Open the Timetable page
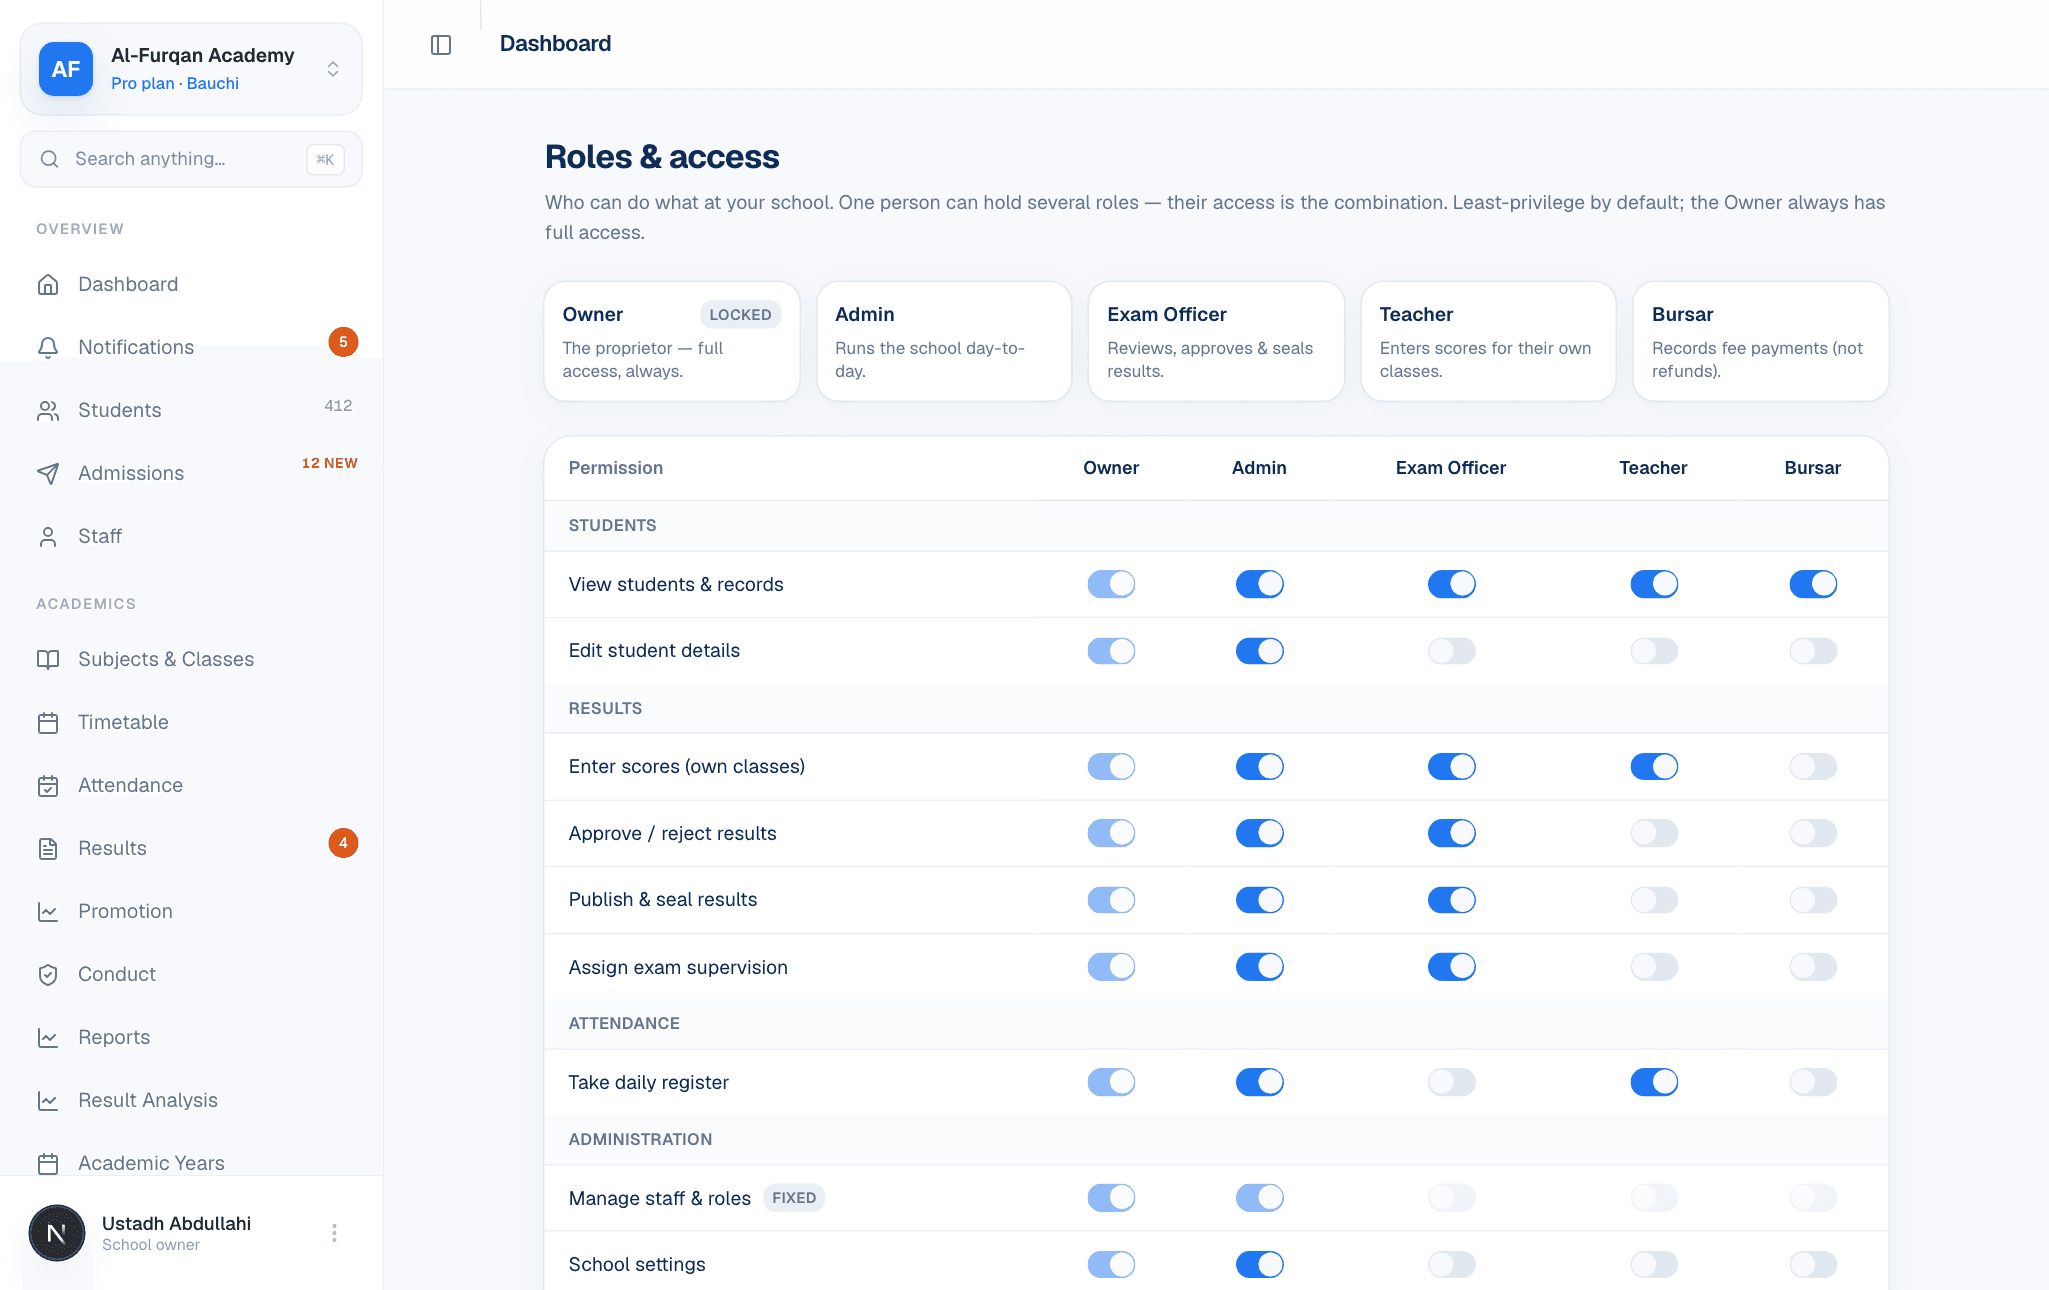The image size is (2049, 1290). (x=191, y=722)
